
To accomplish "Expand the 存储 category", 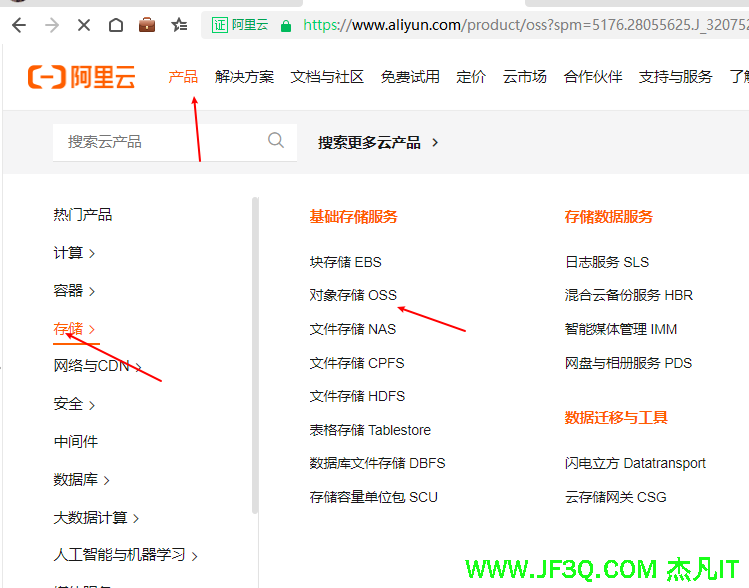I will 74,329.
